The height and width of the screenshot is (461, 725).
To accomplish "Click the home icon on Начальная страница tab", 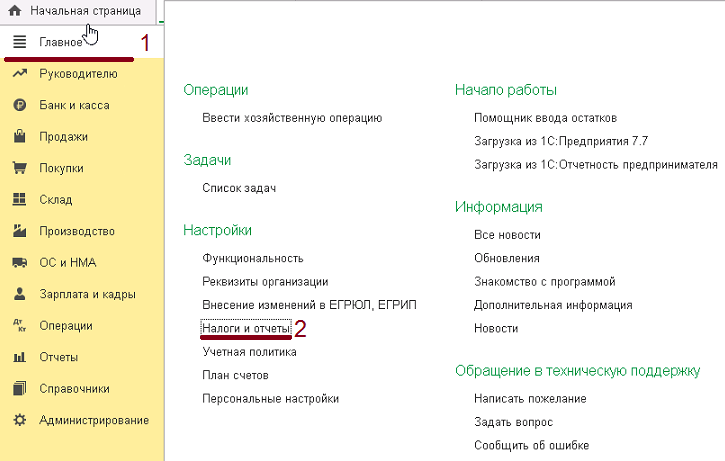I will 15,11.
